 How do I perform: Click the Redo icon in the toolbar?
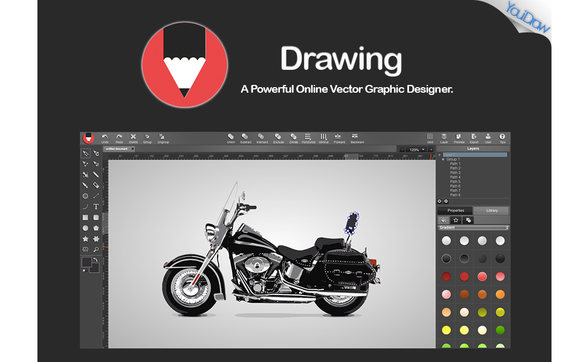coord(119,137)
